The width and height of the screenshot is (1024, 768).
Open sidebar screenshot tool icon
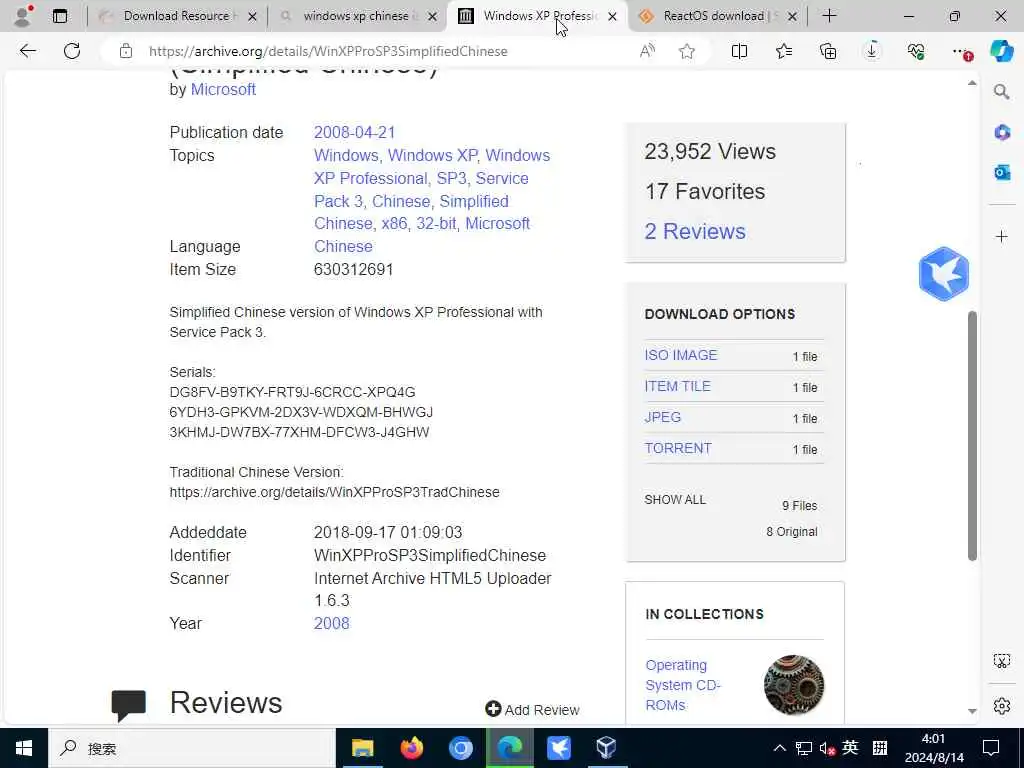(x=1002, y=661)
